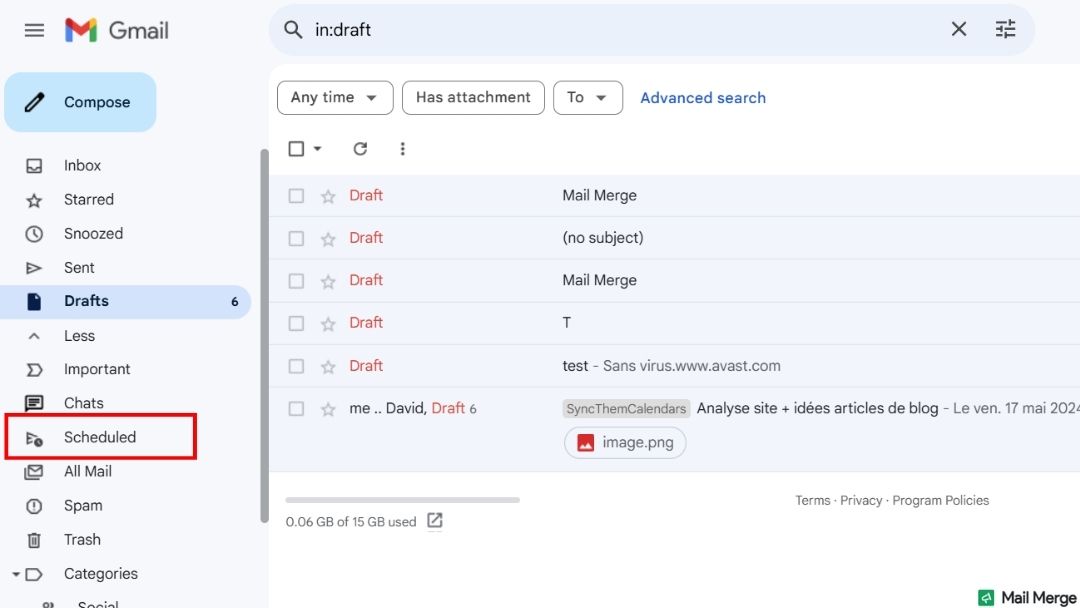Screen dimensions: 1080x608
Task: Open search options sliders icon
Action: [1006, 29]
